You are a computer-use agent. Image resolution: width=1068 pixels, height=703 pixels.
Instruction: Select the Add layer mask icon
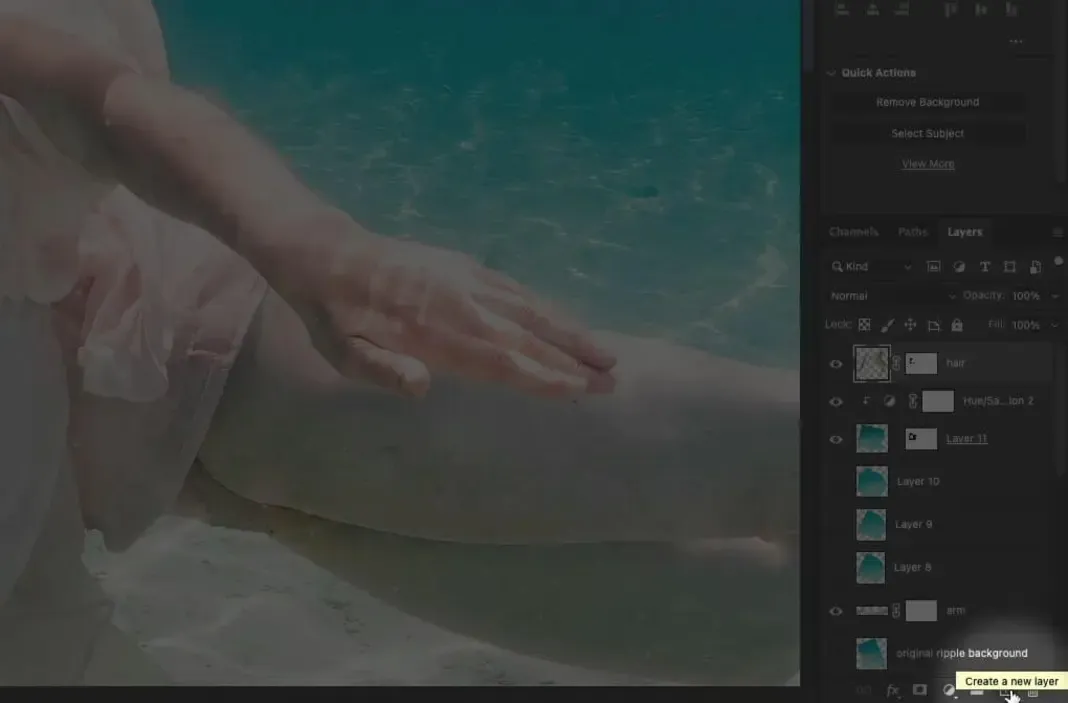click(x=920, y=690)
